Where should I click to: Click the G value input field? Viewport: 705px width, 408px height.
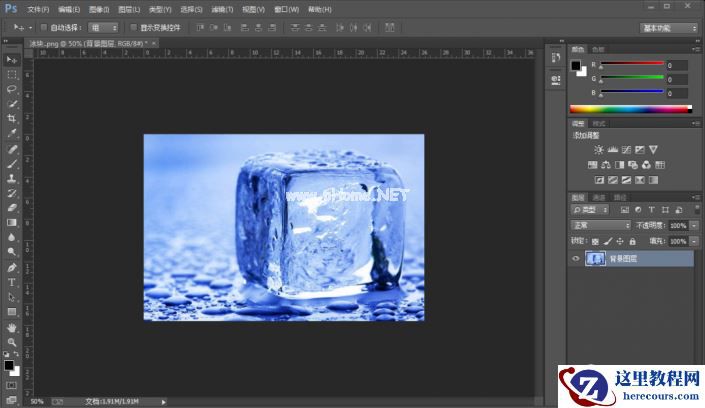click(x=677, y=80)
